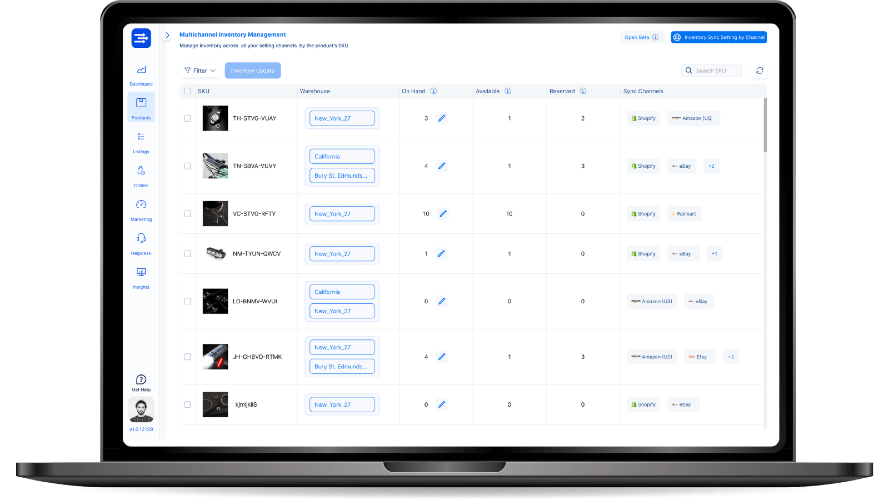Click eBay channel badge for TN-SBVA-VUVY
The height and width of the screenshot is (500, 889).
point(681,166)
